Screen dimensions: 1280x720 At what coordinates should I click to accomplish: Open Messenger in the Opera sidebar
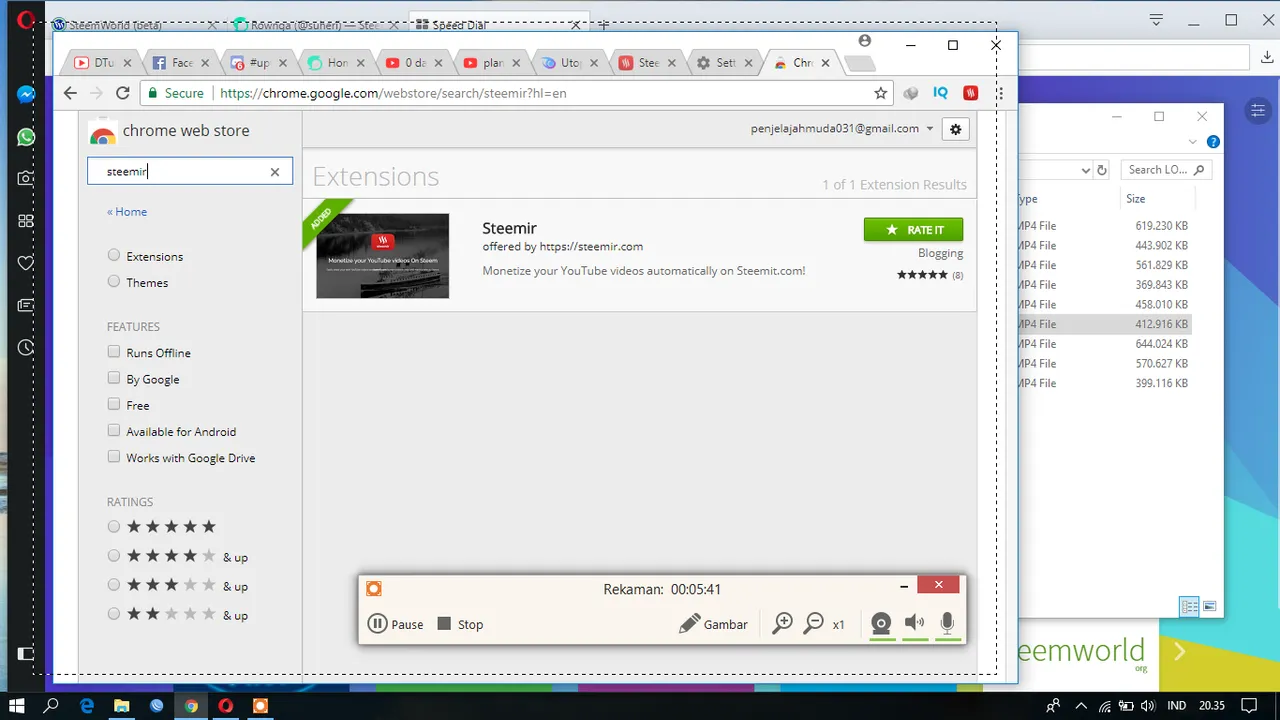click(x=26, y=95)
